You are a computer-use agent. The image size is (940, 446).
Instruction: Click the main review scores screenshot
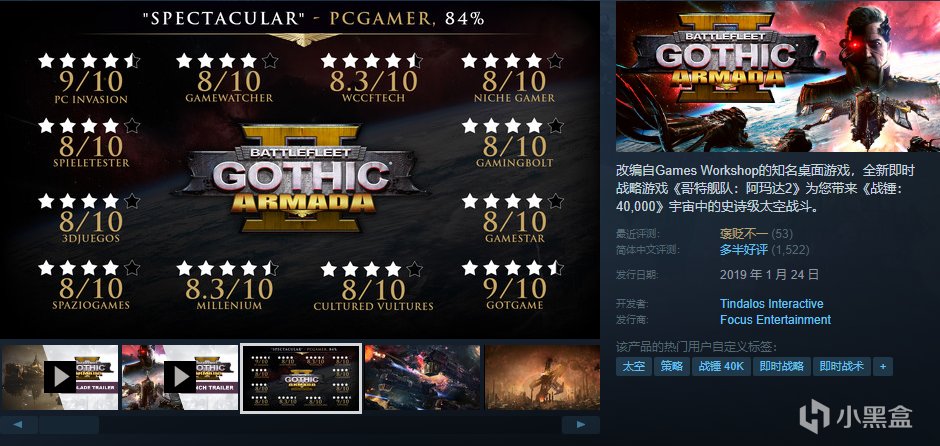point(300,170)
